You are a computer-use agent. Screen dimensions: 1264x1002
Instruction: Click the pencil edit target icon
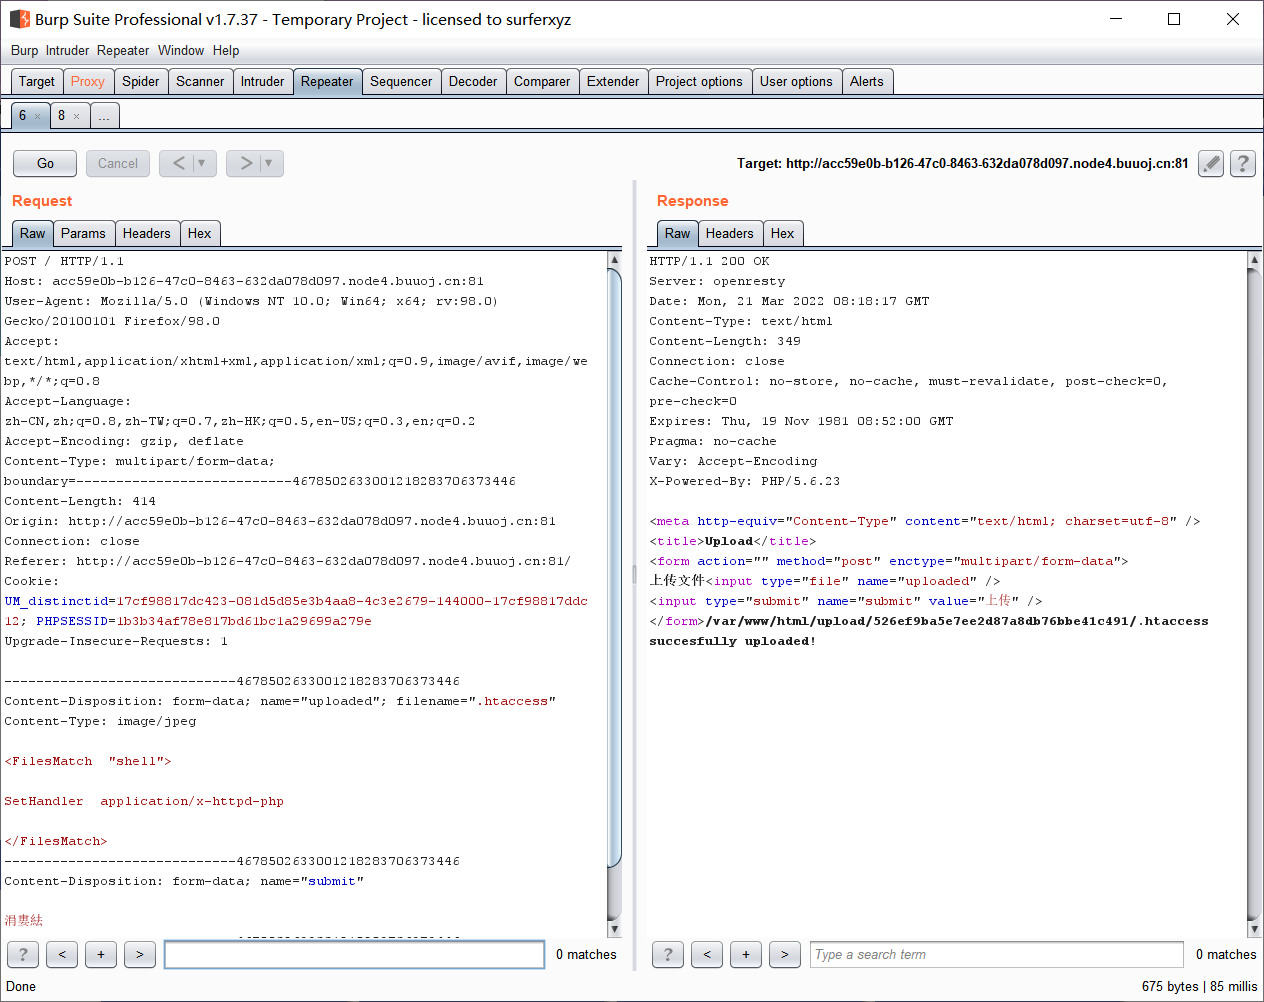1211,163
